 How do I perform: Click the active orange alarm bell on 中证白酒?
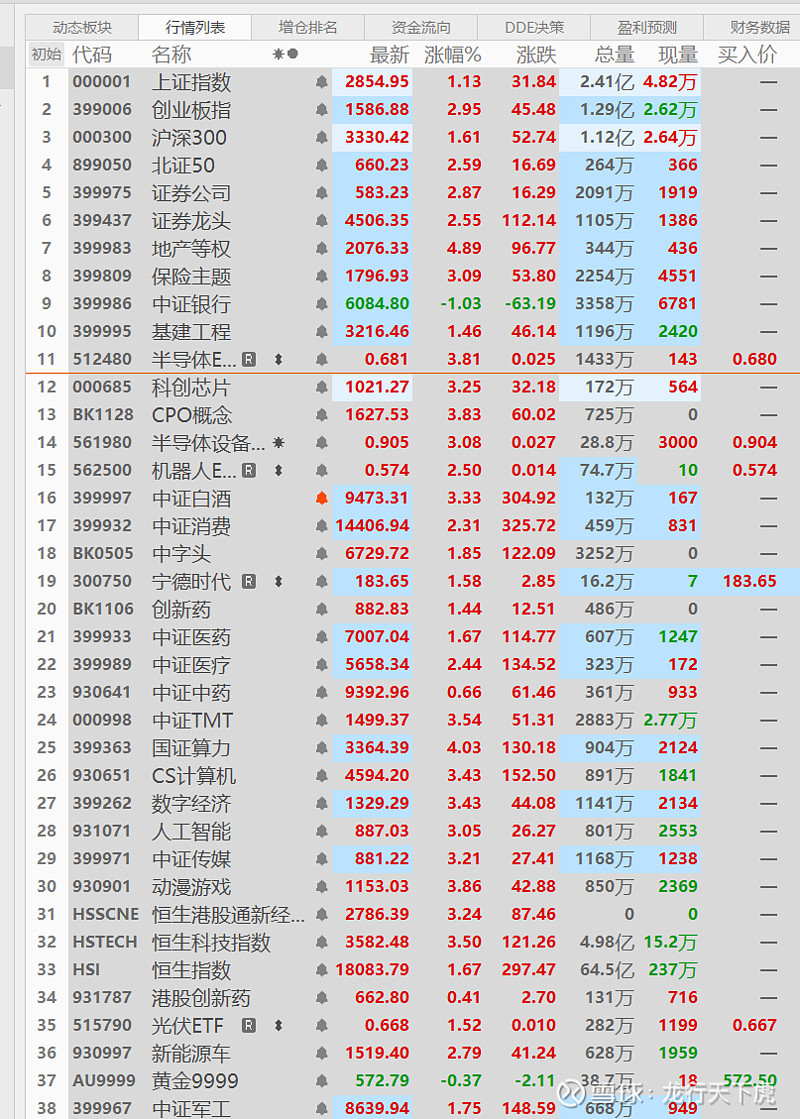click(x=320, y=498)
